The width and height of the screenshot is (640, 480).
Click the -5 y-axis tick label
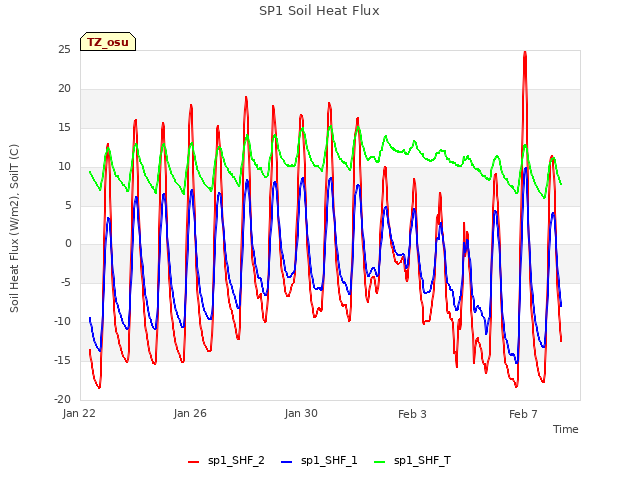coord(66,282)
